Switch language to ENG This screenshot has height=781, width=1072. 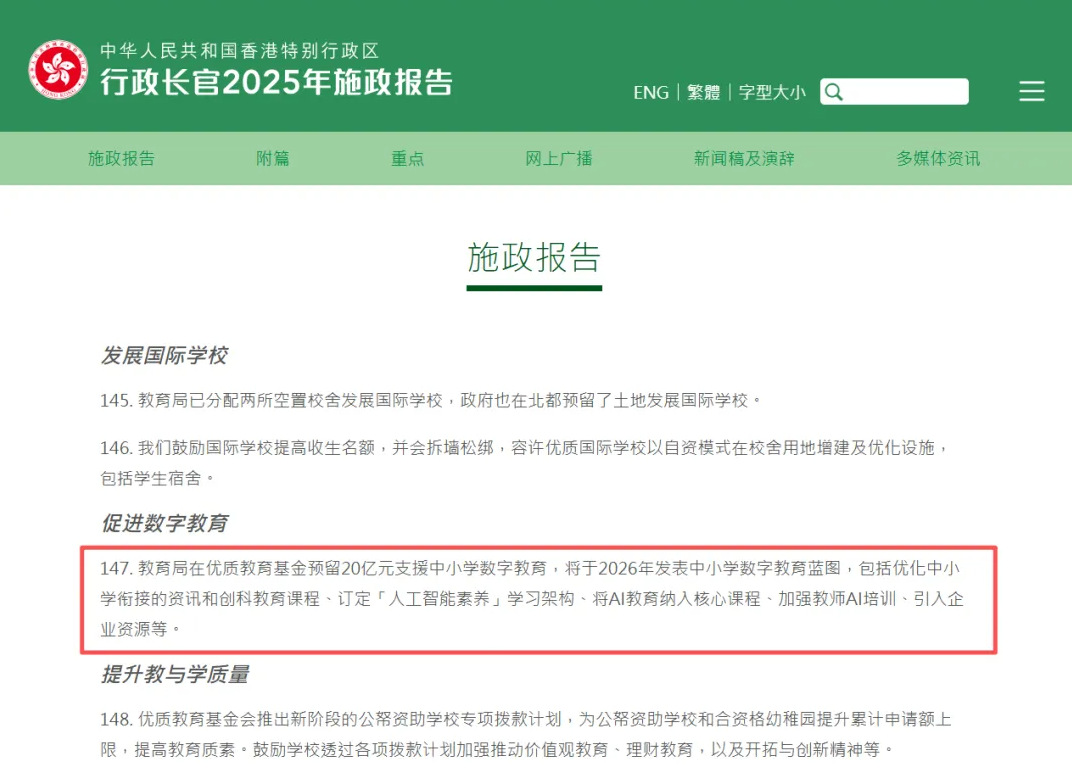tap(650, 92)
